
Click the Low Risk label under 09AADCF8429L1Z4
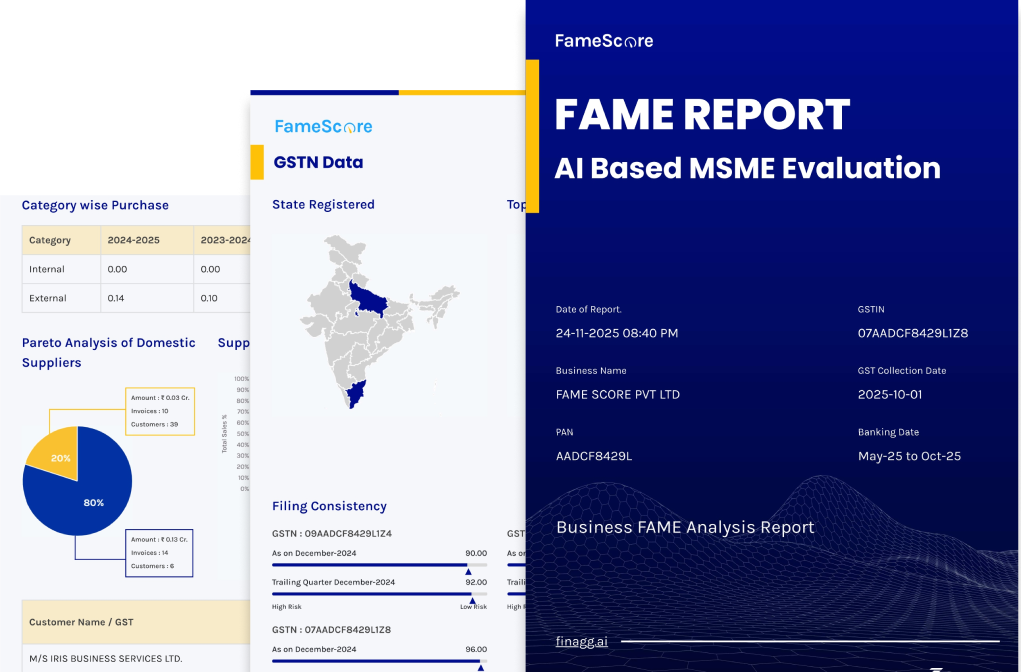tap(473, 607)
